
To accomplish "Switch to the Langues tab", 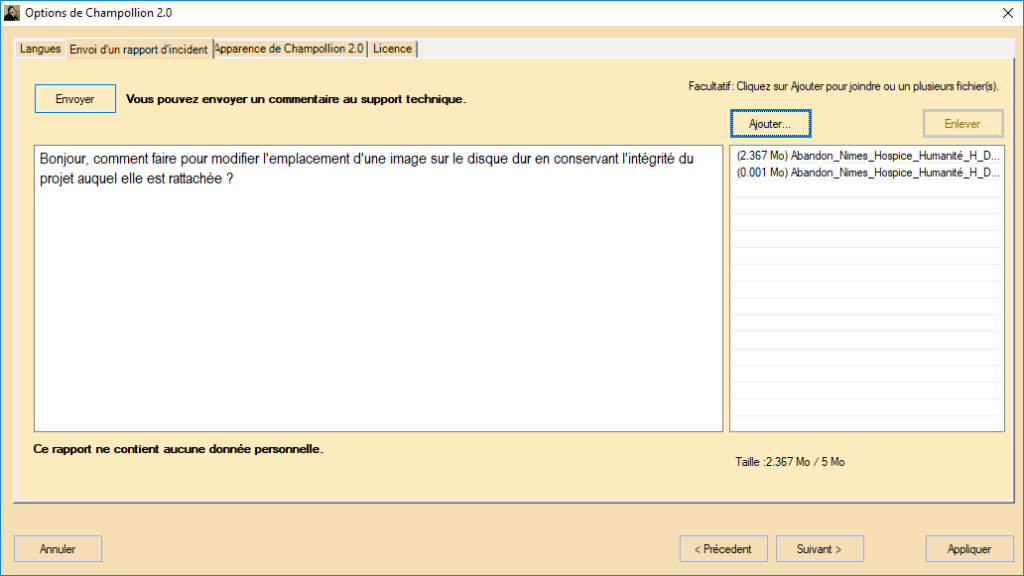I will (x=40, y=49).
